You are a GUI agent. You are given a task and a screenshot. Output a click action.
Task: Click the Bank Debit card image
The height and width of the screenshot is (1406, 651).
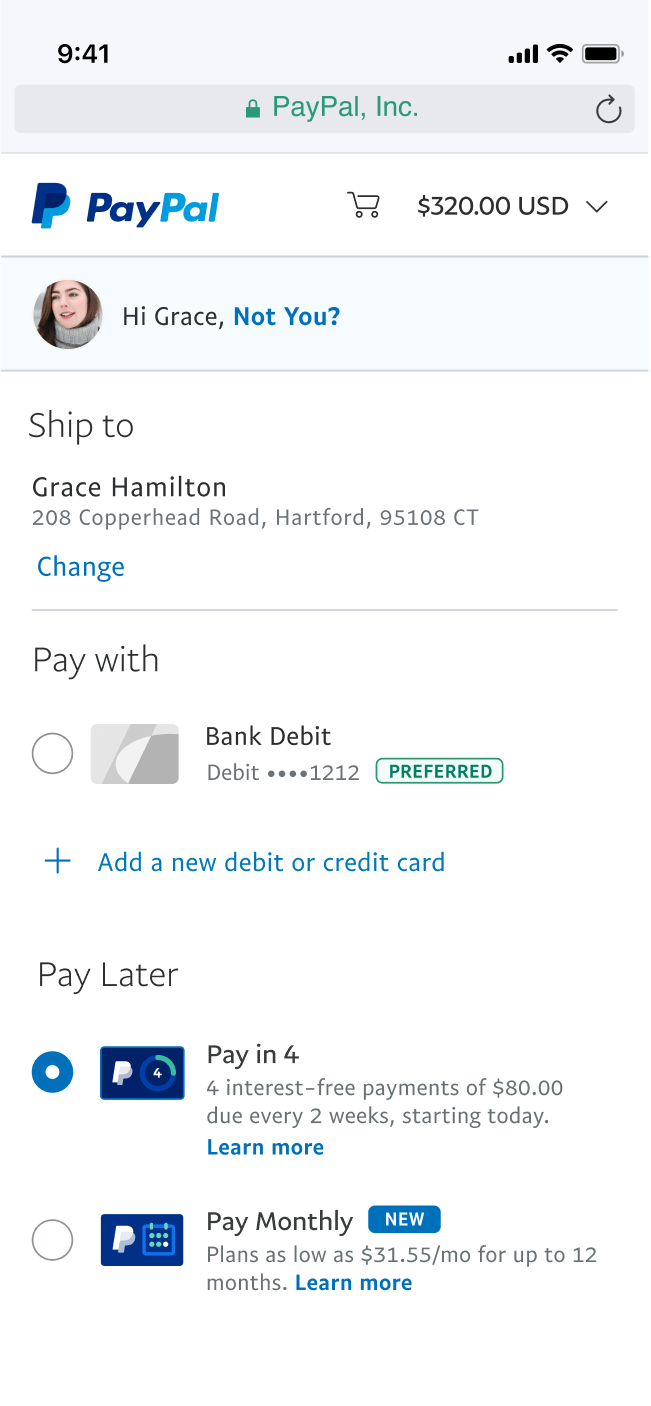click(x=135, y=754)
